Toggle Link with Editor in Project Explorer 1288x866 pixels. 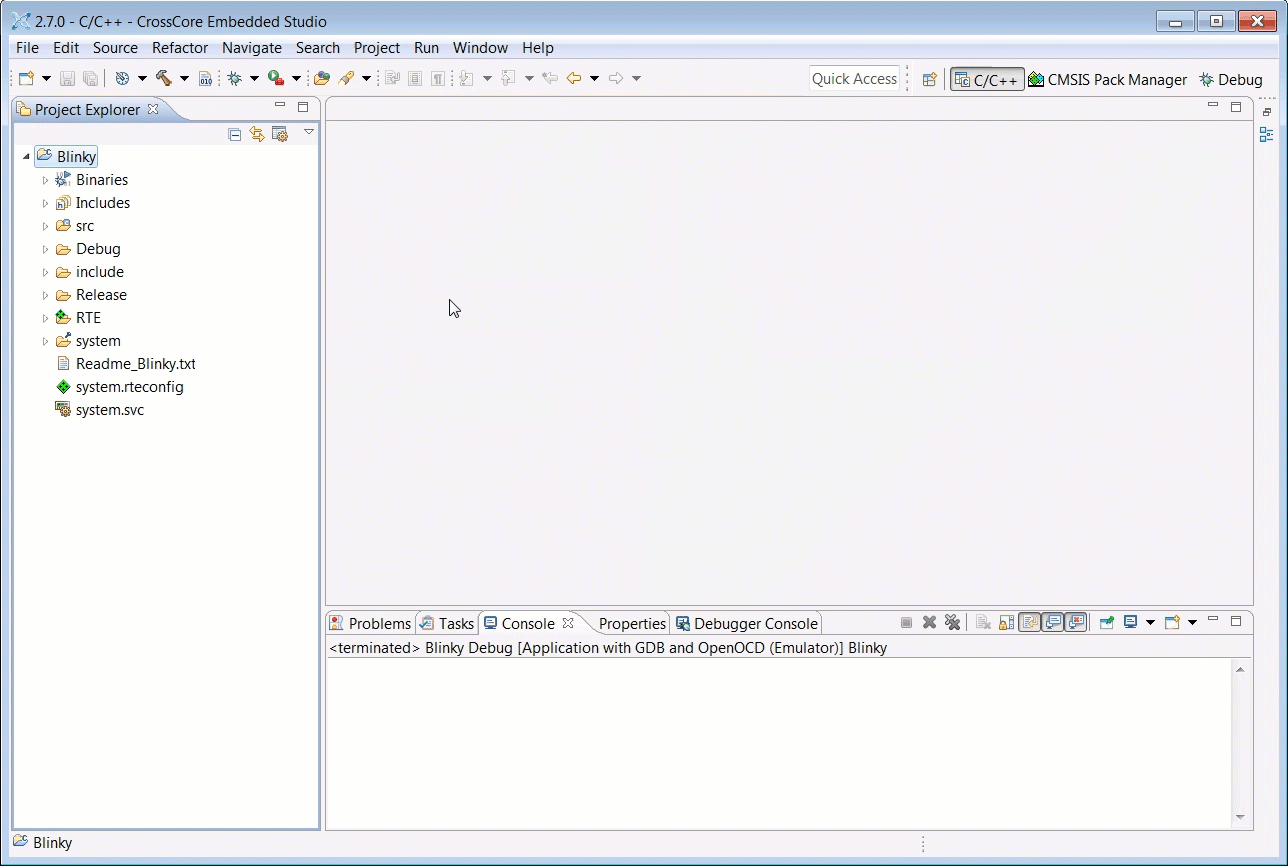[257, 134]
